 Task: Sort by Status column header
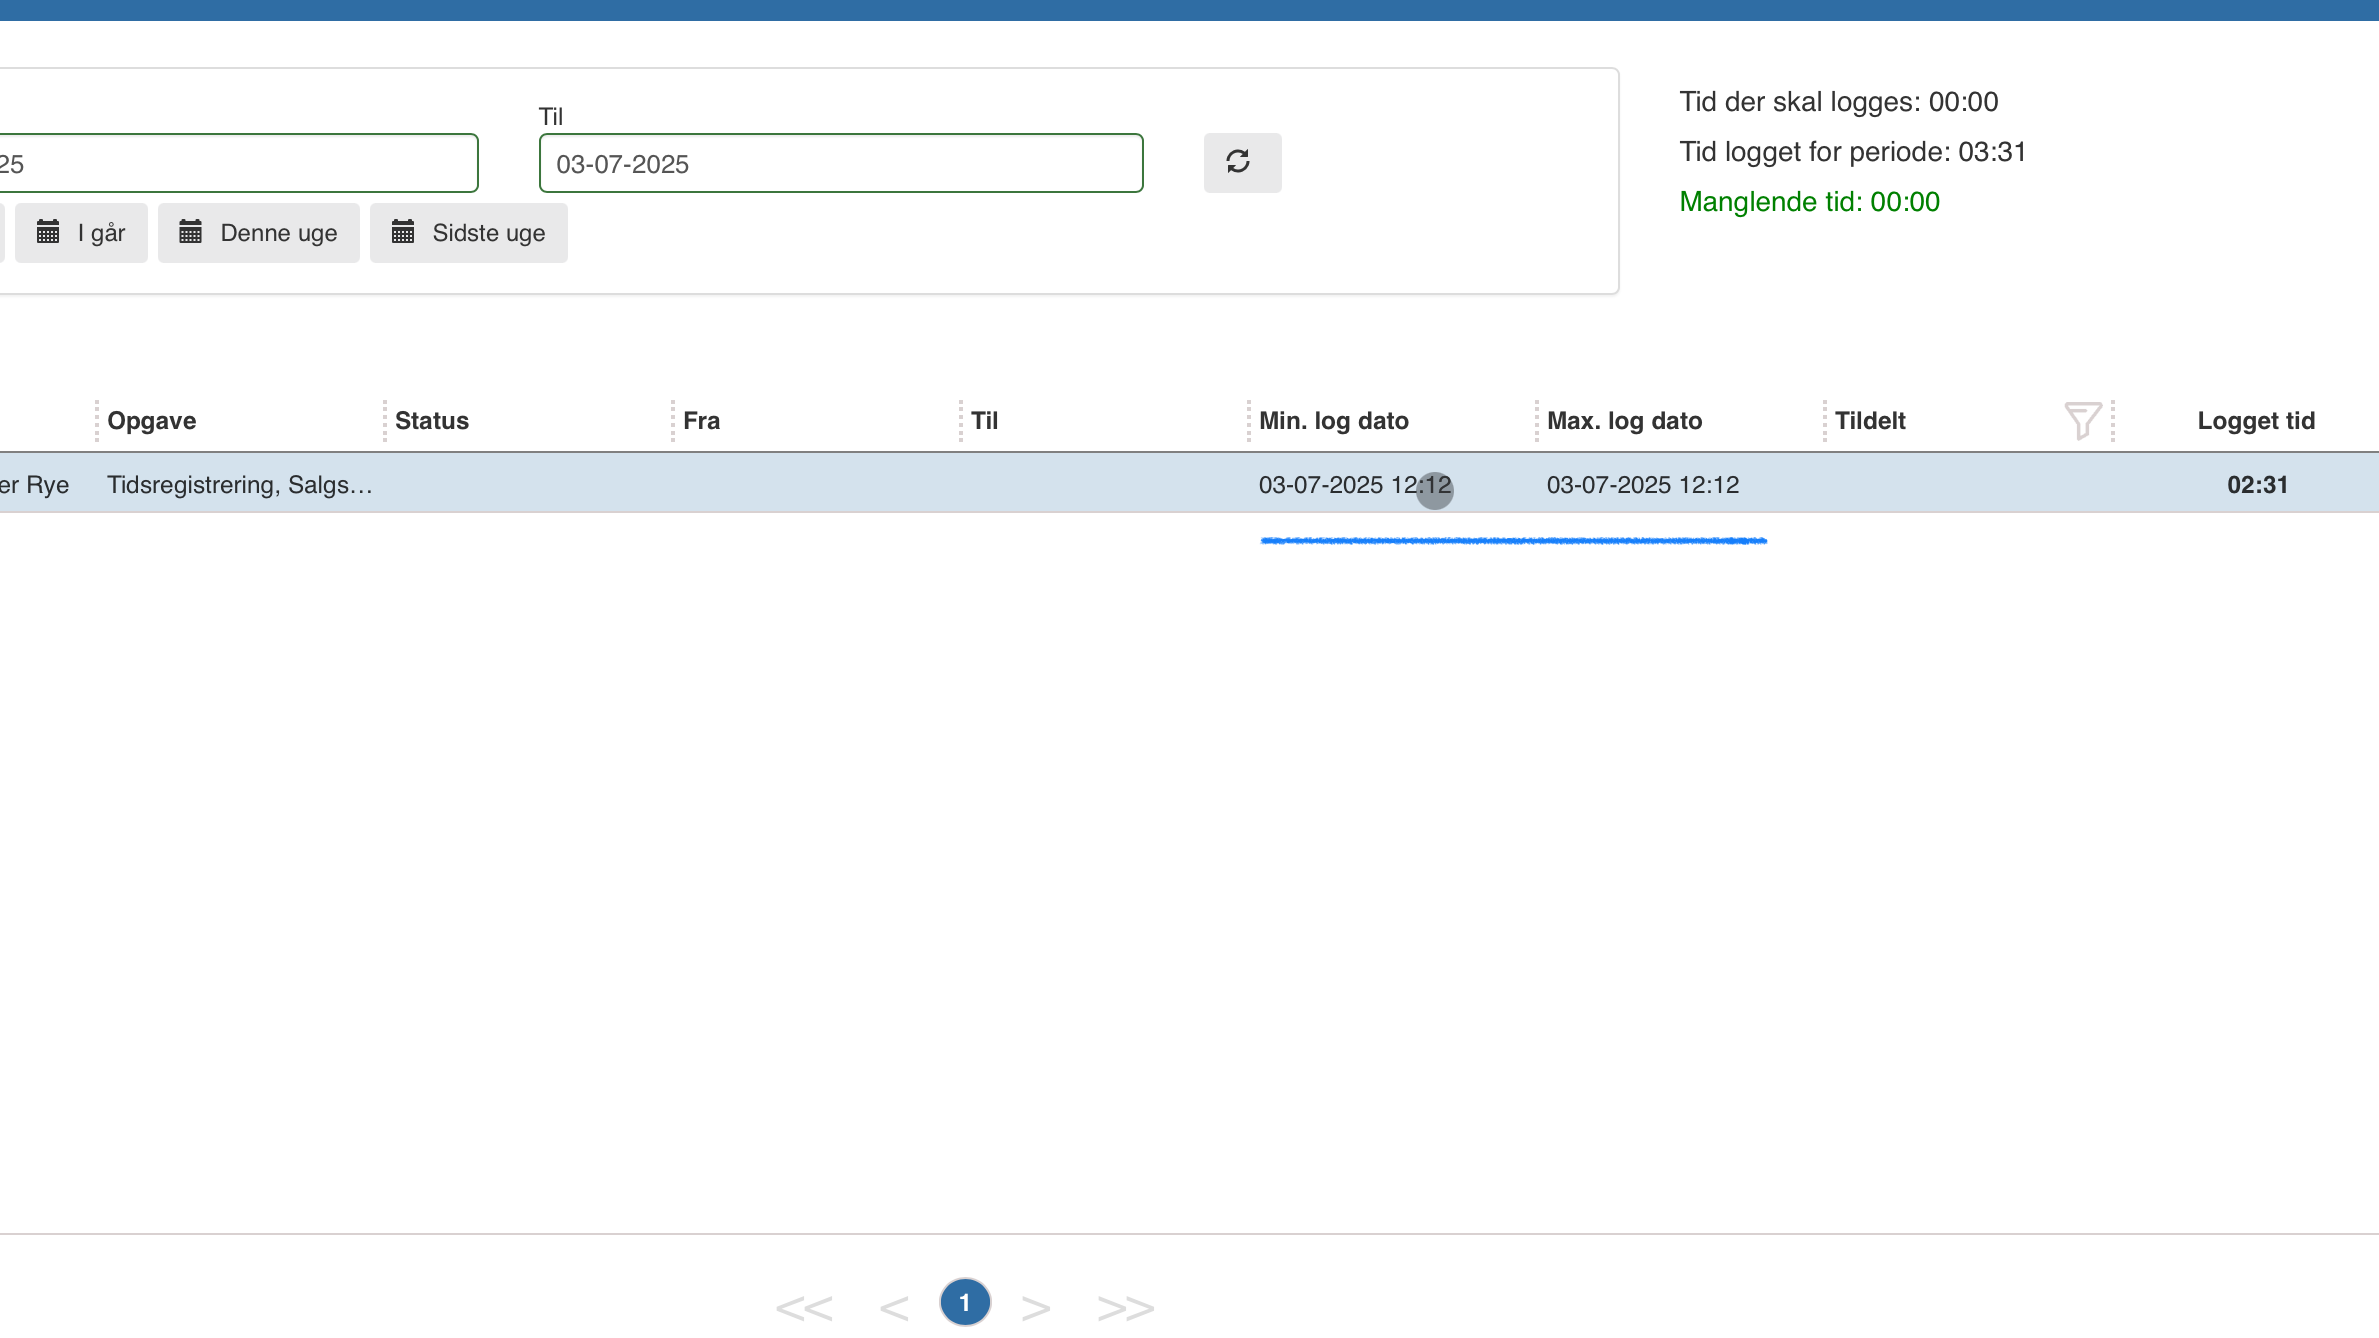pyautogui.click(x=431, y=421)
